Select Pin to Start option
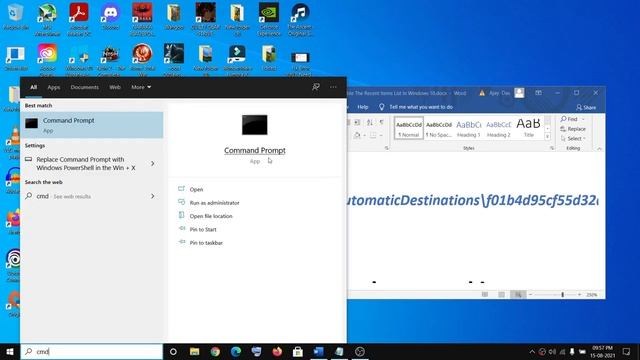Viewport: 640px width, 360px height. (203, 229)
